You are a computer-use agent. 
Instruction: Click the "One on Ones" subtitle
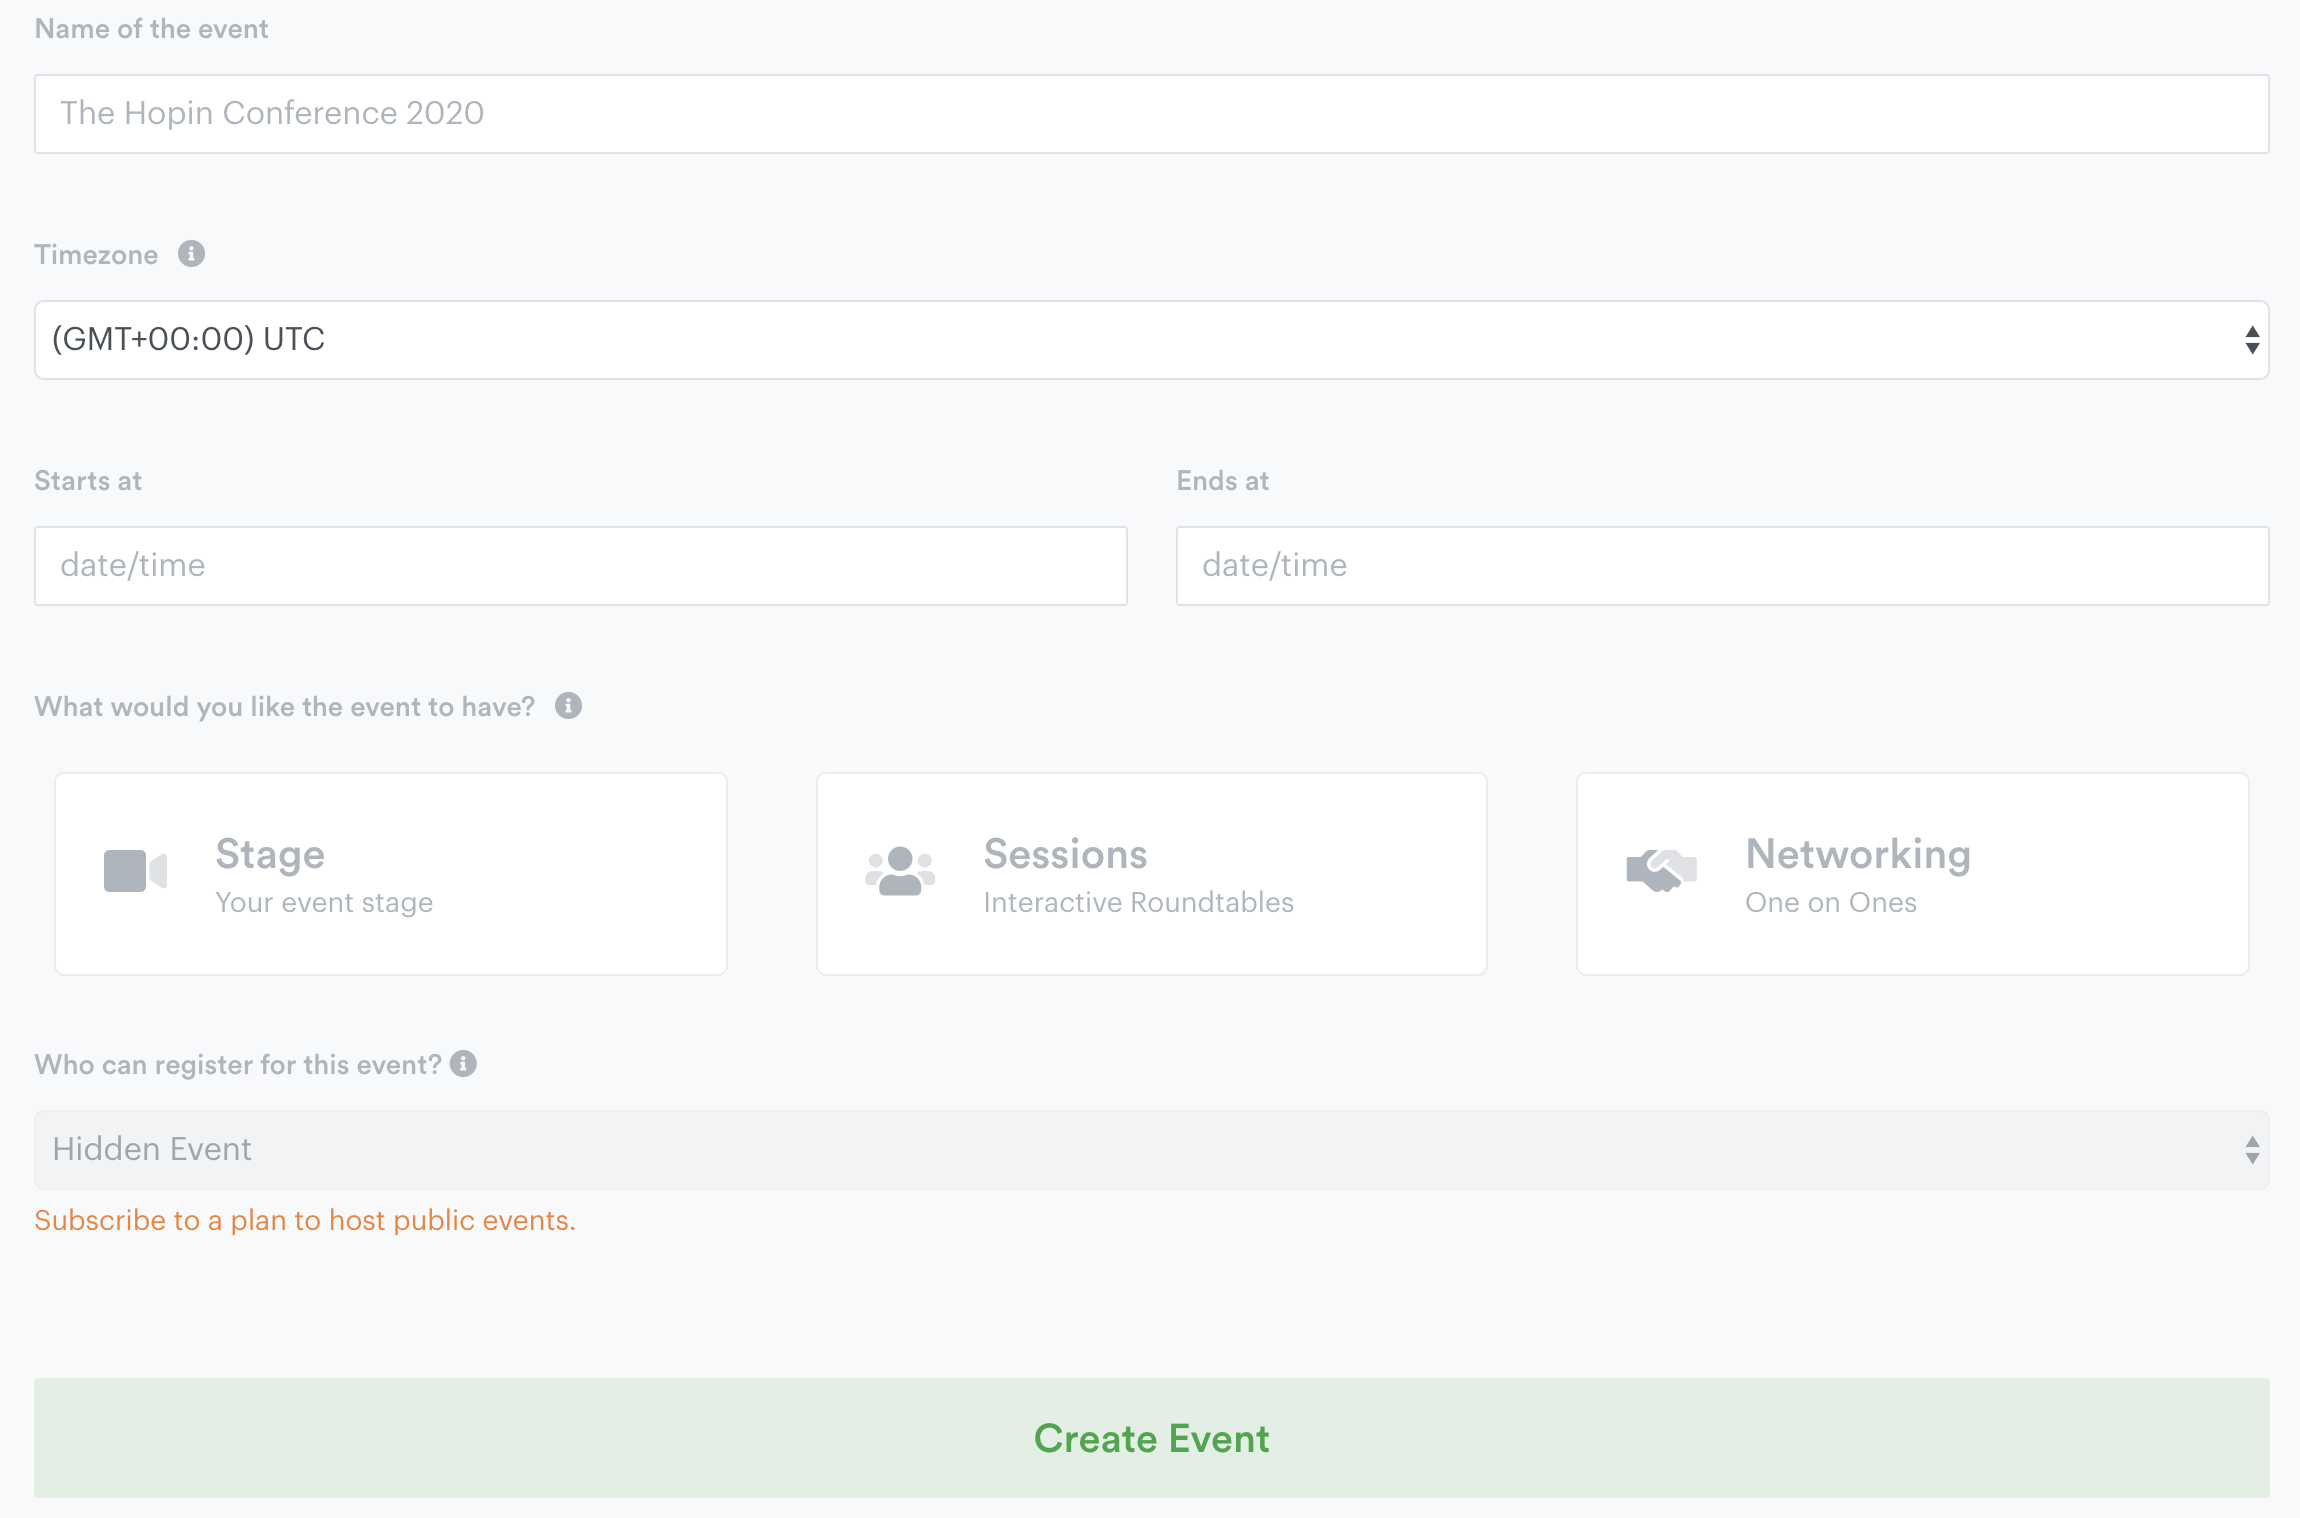coord(1831,903)
